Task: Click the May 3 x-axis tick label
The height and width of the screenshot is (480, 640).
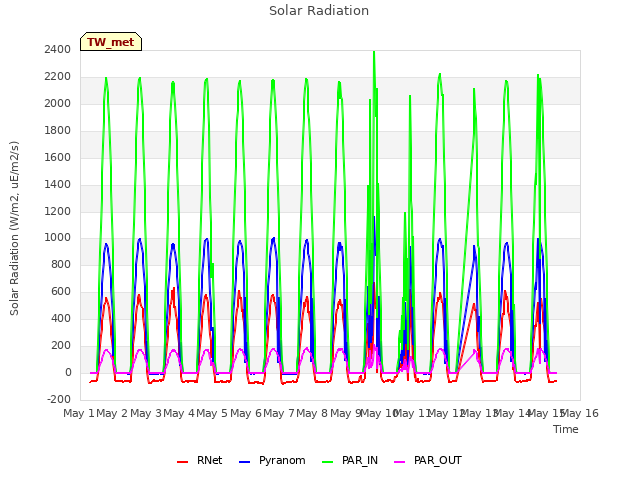Action: point(146,413)
